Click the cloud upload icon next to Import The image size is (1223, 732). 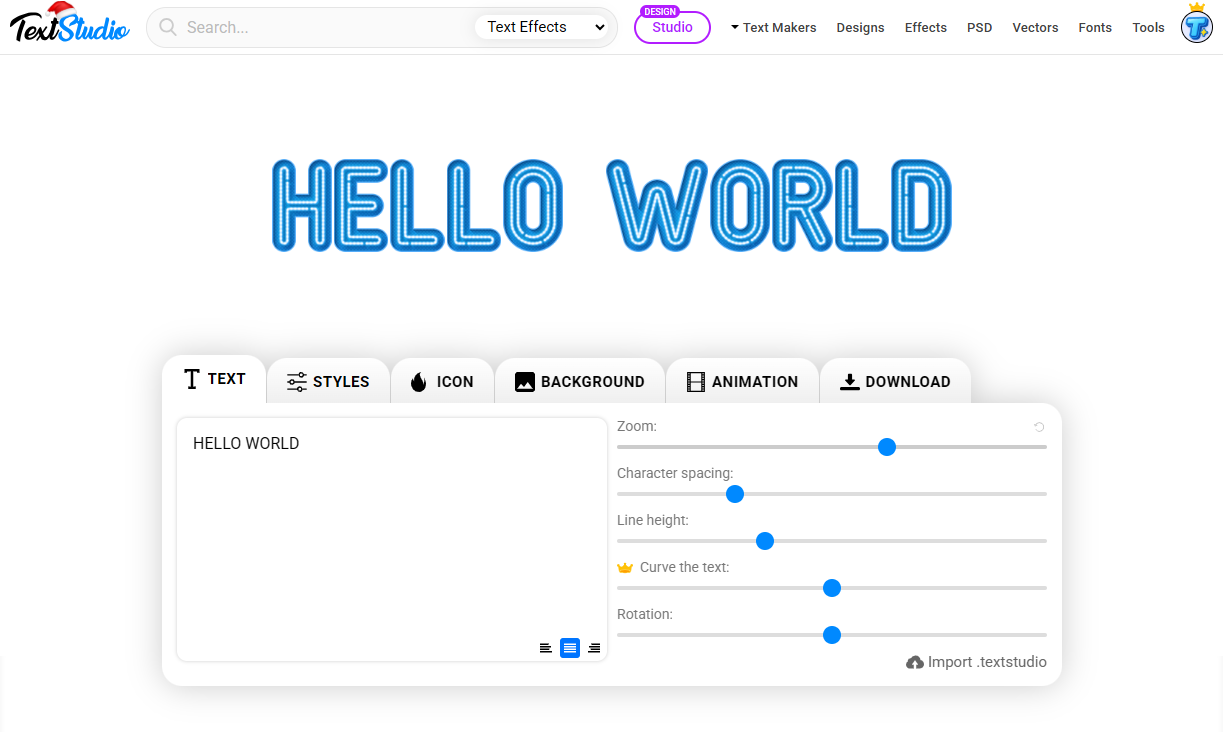coord(915,662)
